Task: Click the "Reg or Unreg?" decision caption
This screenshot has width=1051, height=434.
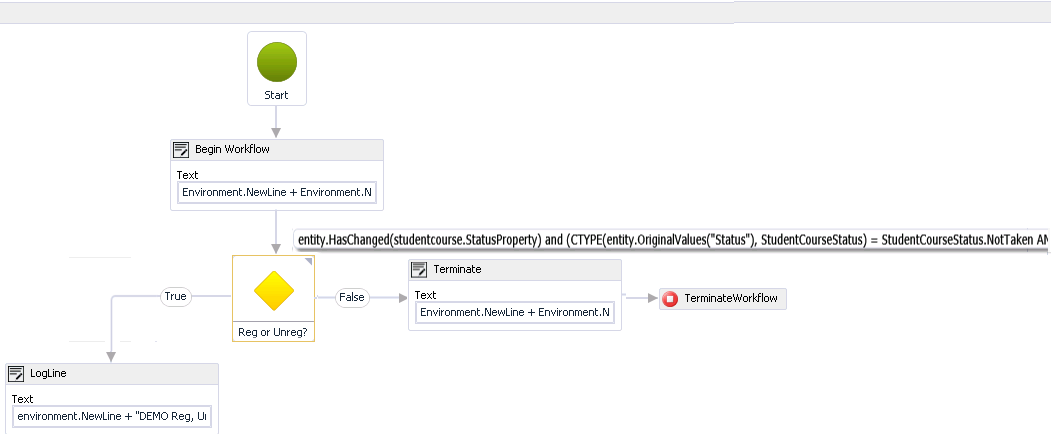Action: [273, 331]
